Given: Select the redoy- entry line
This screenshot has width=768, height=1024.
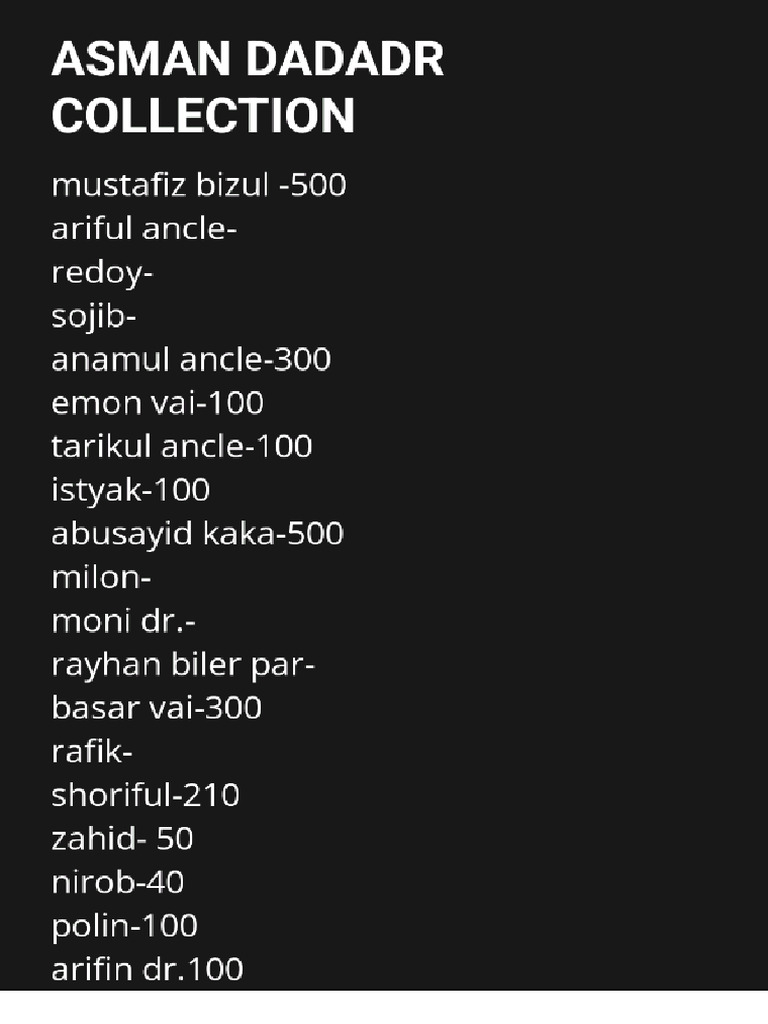Looking at the screenshot, I should point(102,273).
